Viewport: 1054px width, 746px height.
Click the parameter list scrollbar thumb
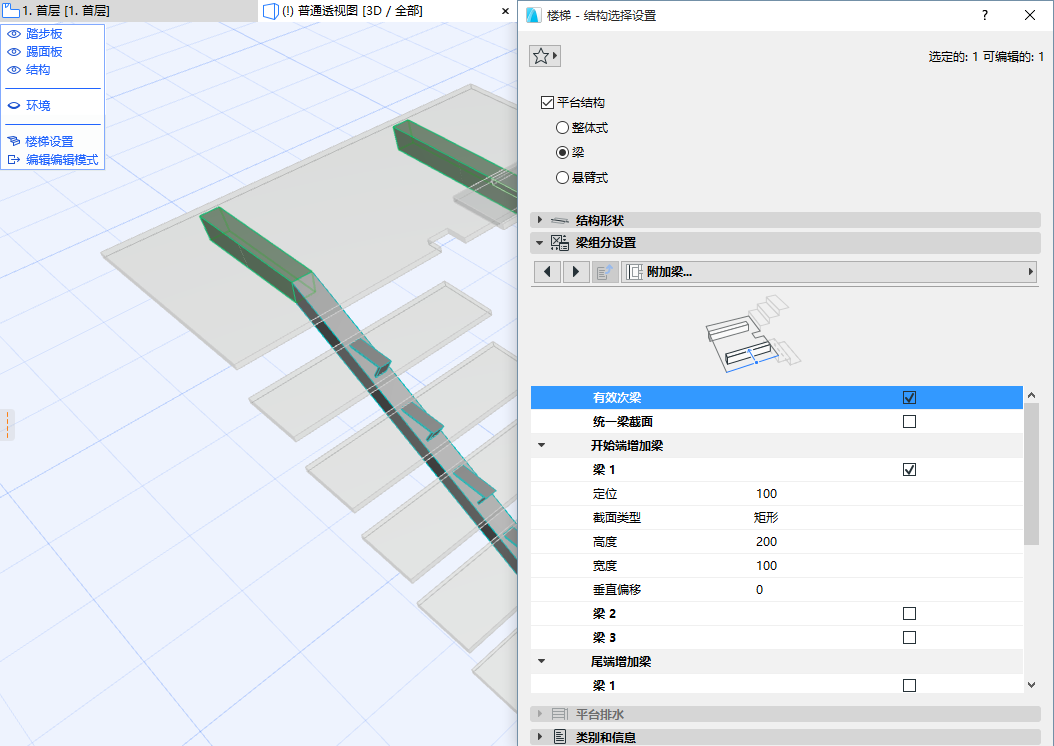[x=1031, y=474]
